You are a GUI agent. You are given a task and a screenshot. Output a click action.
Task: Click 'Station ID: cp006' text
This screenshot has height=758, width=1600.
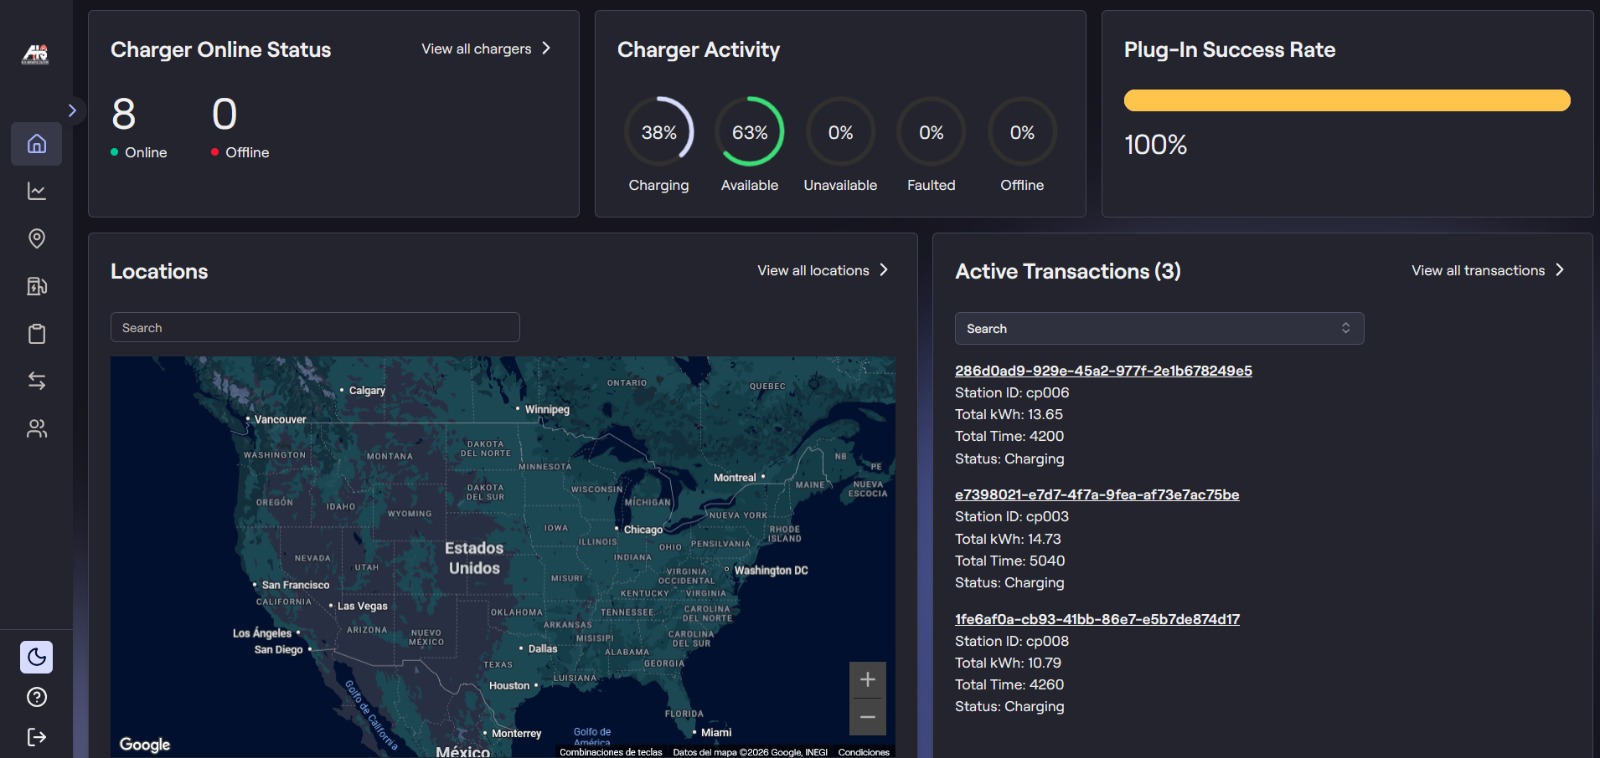coord(1012,392)
